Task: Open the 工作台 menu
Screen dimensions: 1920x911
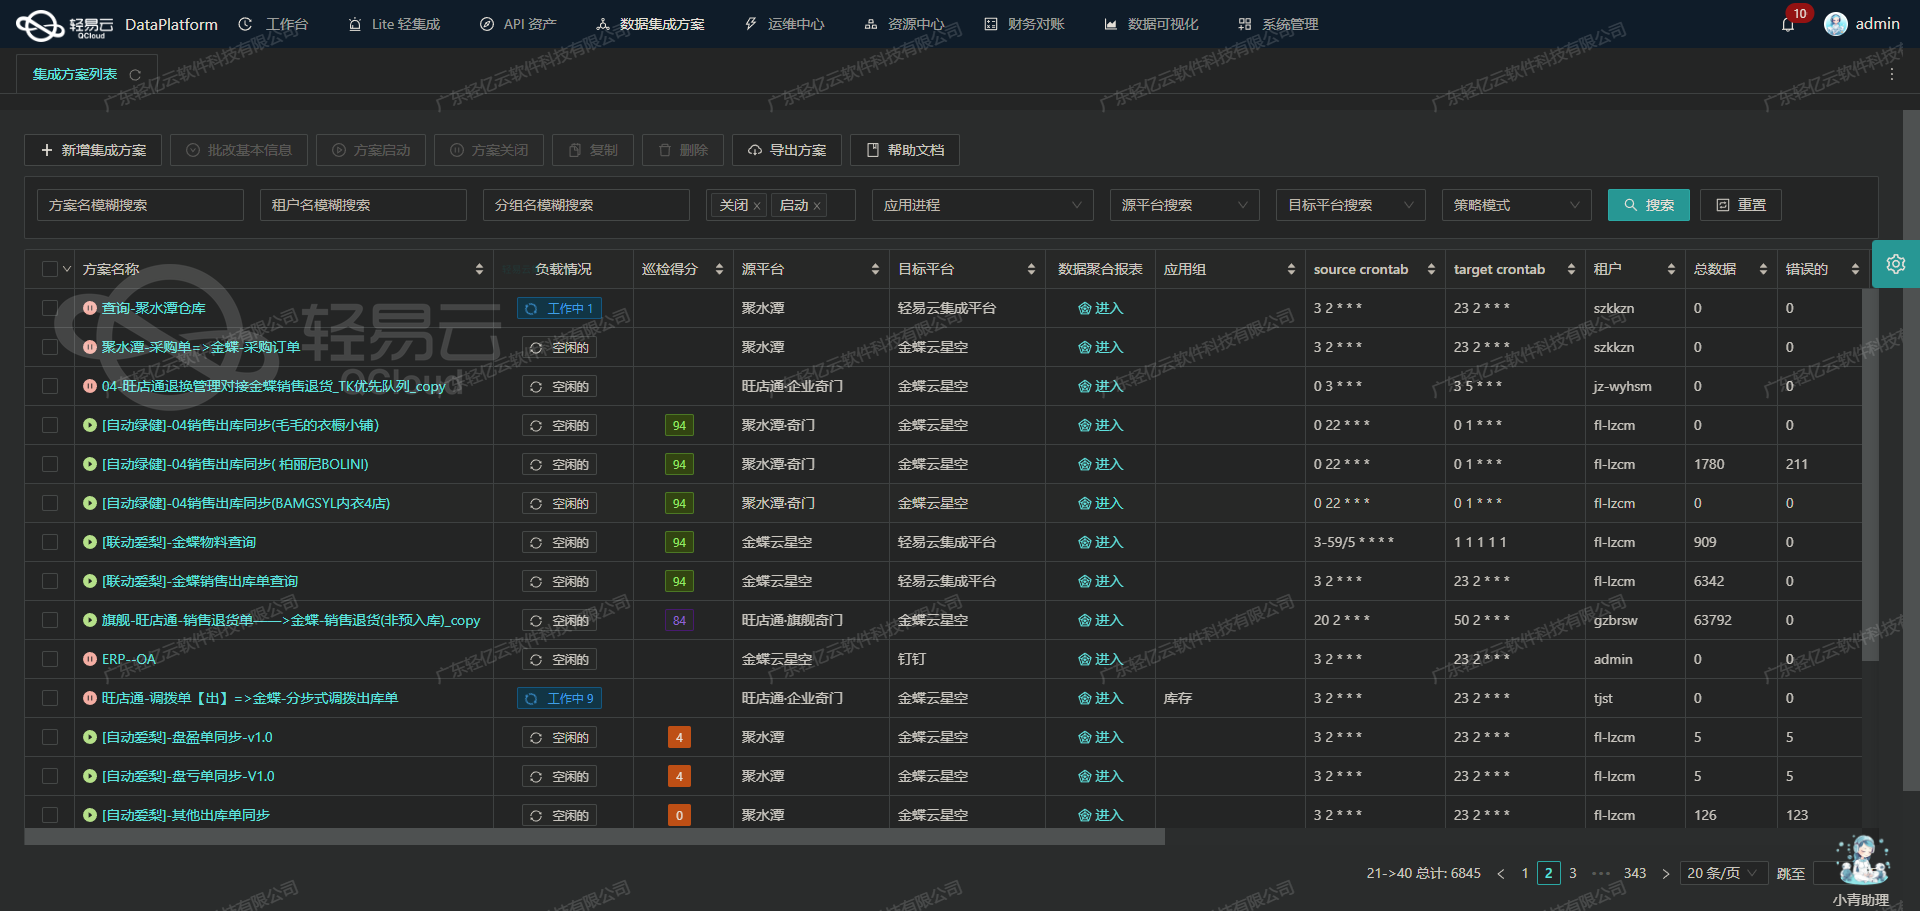Action: [x=273, y=24]
